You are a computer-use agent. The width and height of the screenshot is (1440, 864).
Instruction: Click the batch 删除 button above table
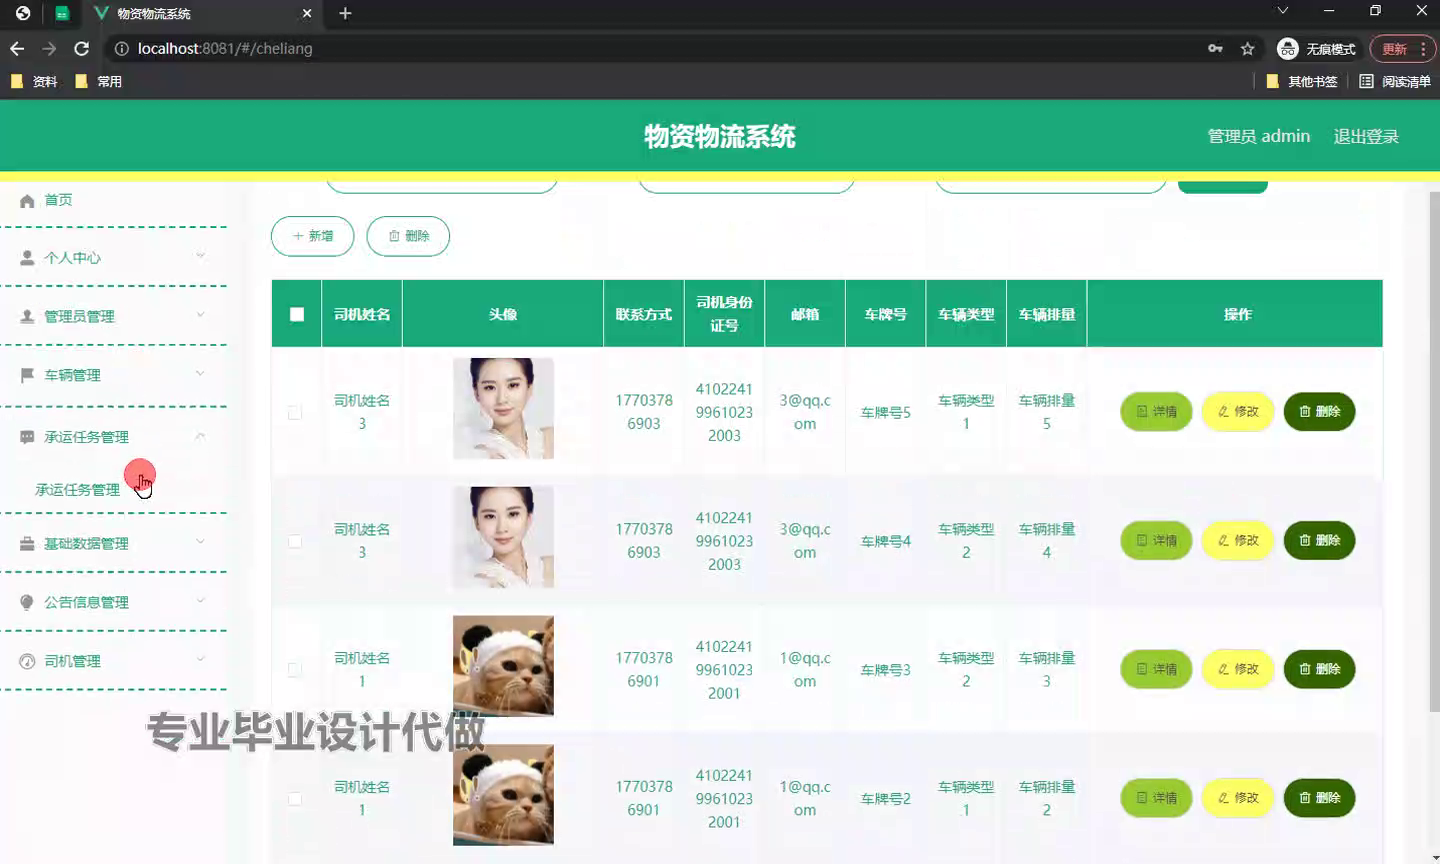point(408,236)
